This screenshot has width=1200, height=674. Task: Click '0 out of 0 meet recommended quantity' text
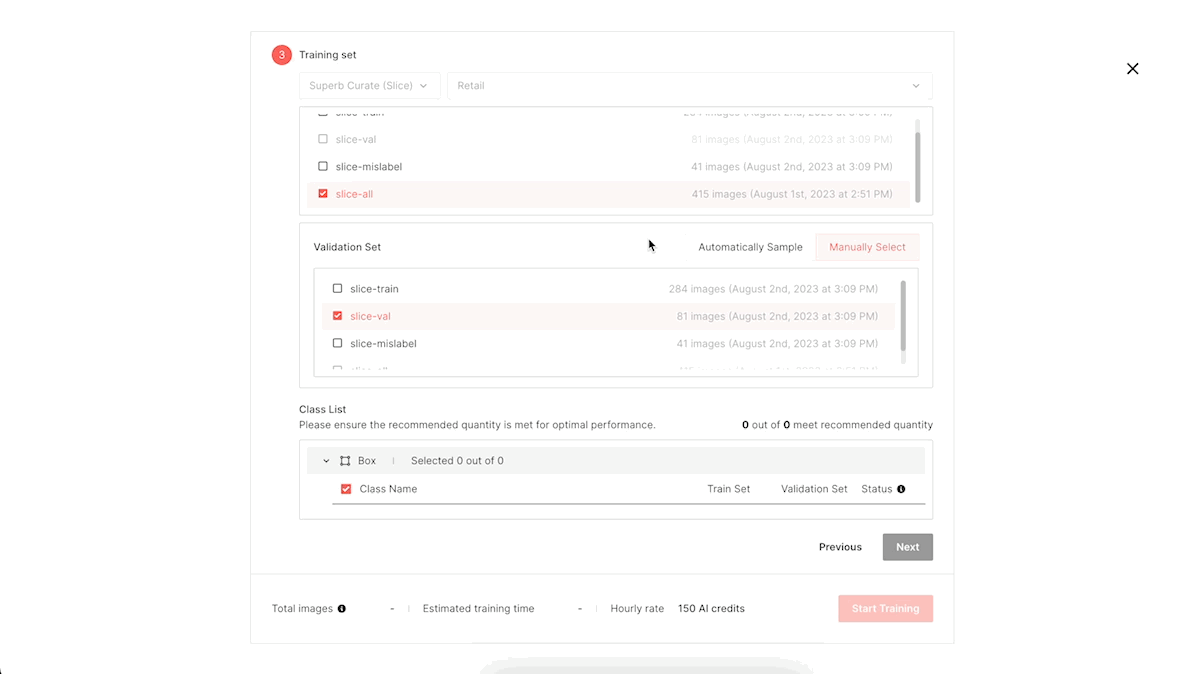[x=837, y=425]
